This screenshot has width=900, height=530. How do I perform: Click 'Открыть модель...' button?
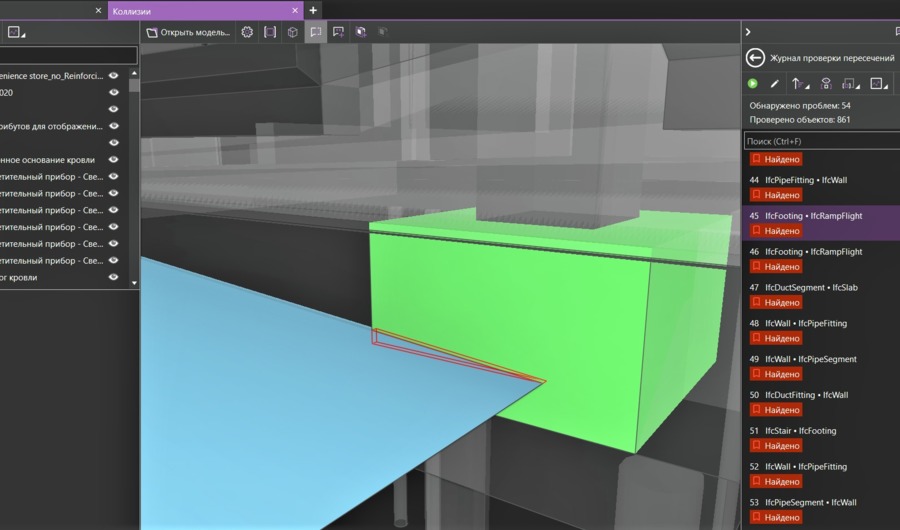tap(189, 32)
